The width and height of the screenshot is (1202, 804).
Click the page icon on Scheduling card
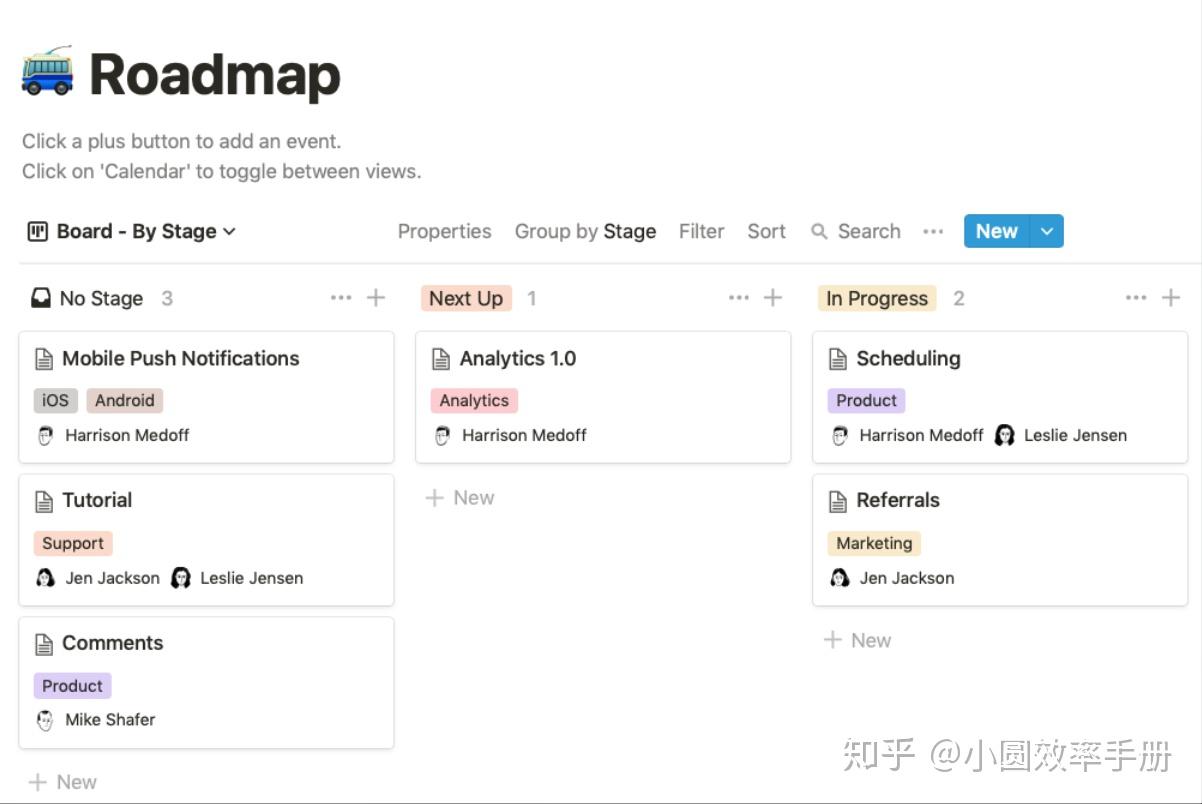pyautogui.click(x=838, y=359)
